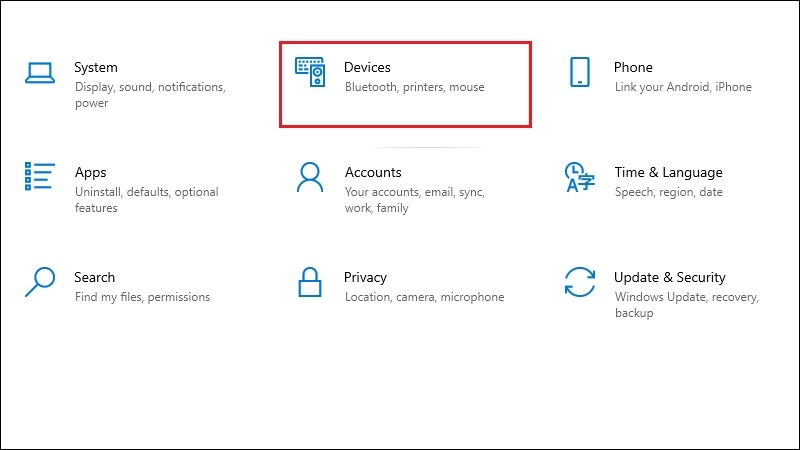Image resolution: width=800 pixels, height=450 pixels.
Task: Click 'Your accounts, email, sync' description
Action: click(x=415, y=200)
